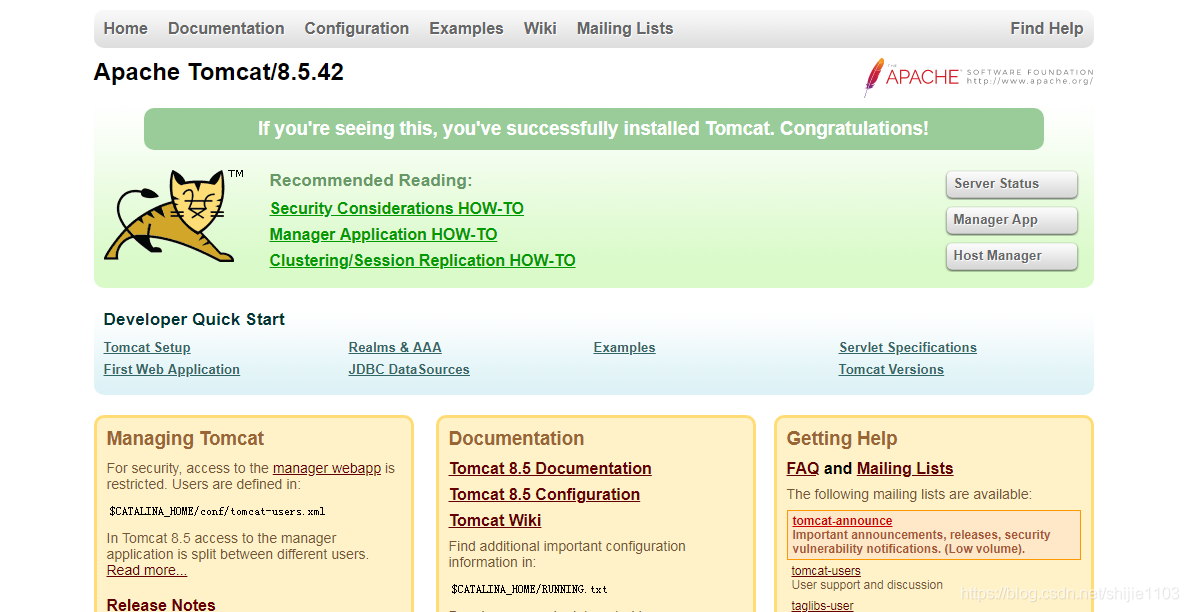This screenshot has height=612, width=1189.
Task: Open Clustering/Session Replication HOW-TO link
Action: click(422, 260)
